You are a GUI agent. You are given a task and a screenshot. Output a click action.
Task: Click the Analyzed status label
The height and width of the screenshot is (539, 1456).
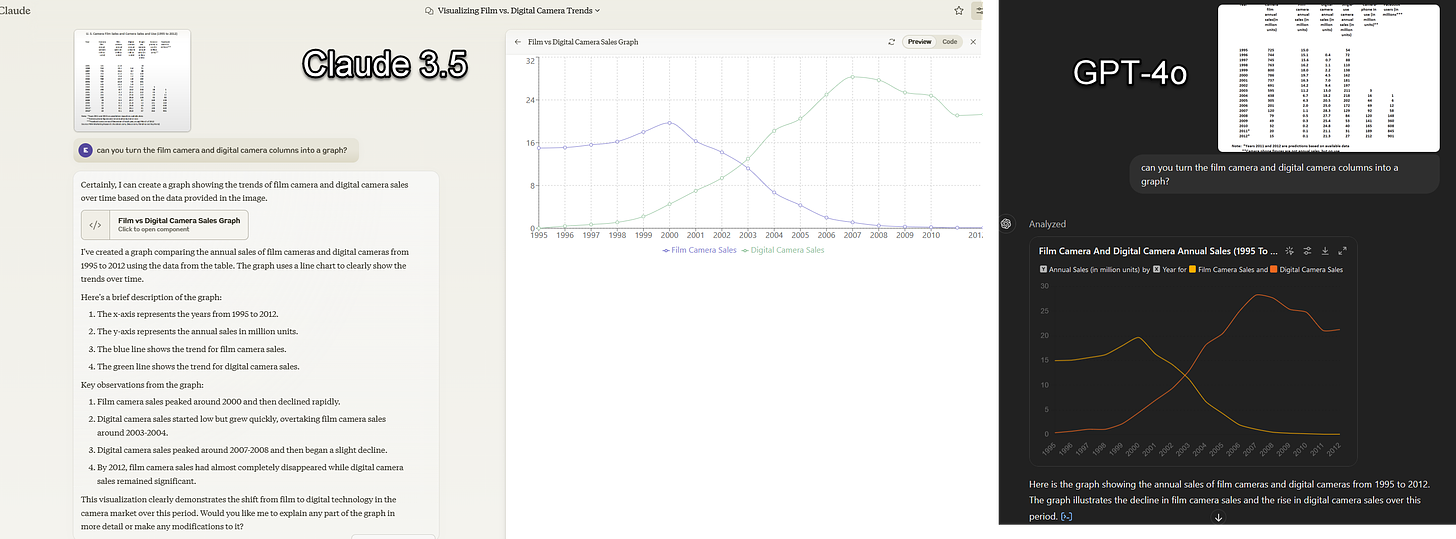pyautogui.click(x=1047, y=224)
